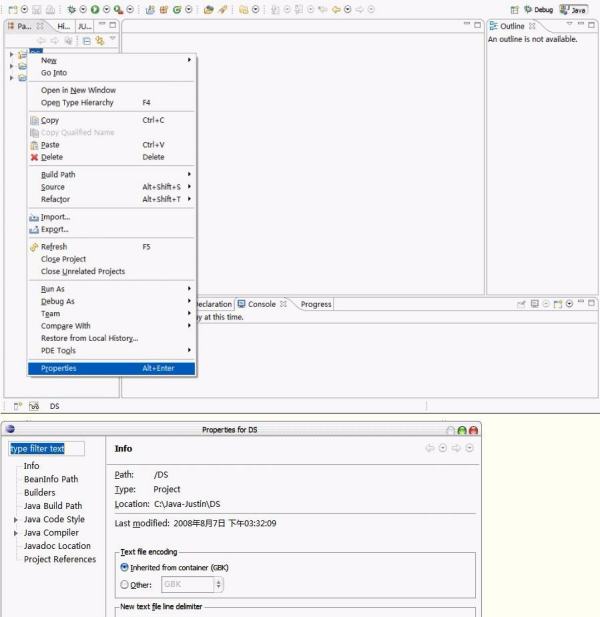This screenshot has height=617, width=600.
Task: Click the Open Type toolbar icon
Action: click(209, 9)
